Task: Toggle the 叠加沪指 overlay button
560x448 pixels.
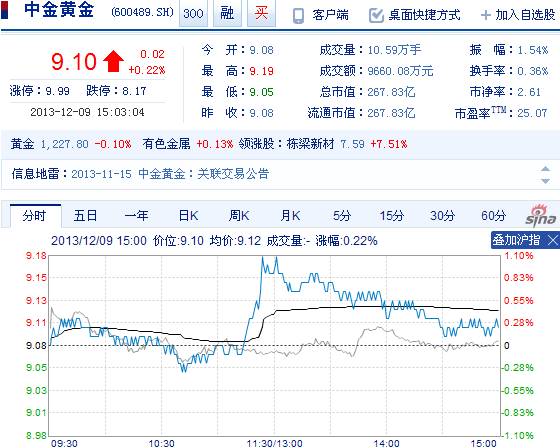Action: click(x=516, y=240)
